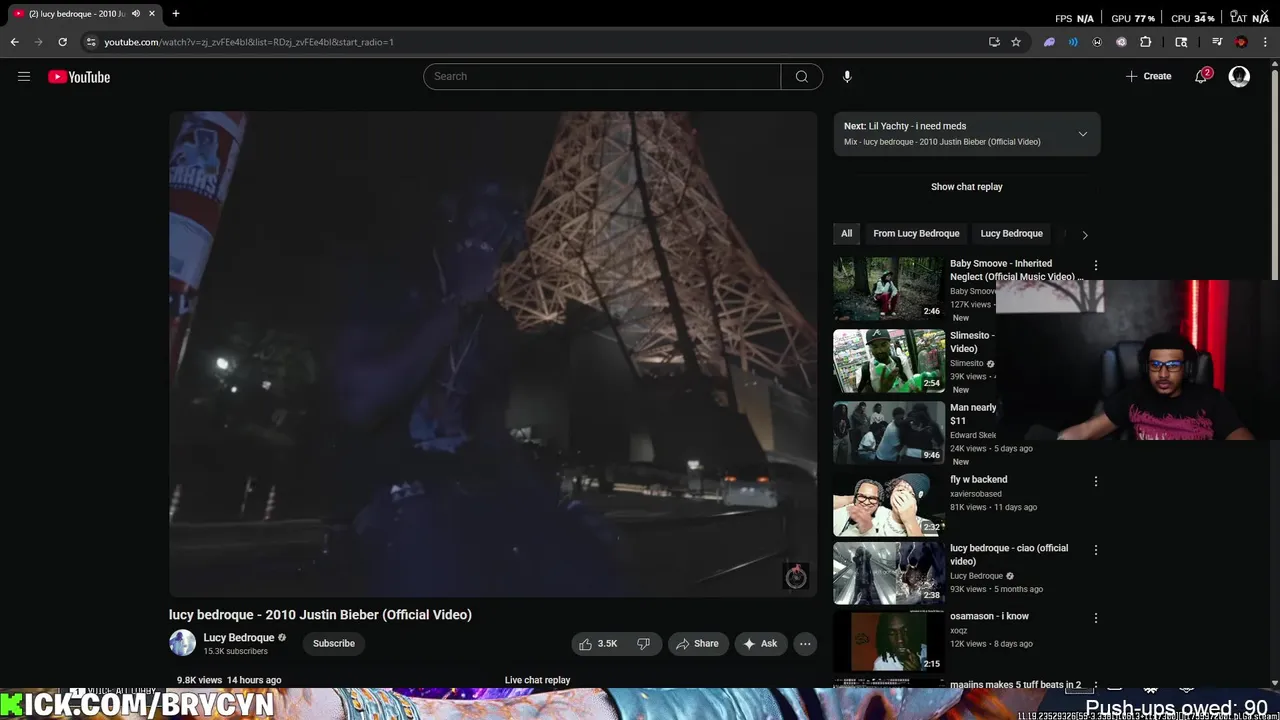Focus the YouTube search field
This screenshot has height=720, width=1280.
pyautogui.click(x=602, y=76)
